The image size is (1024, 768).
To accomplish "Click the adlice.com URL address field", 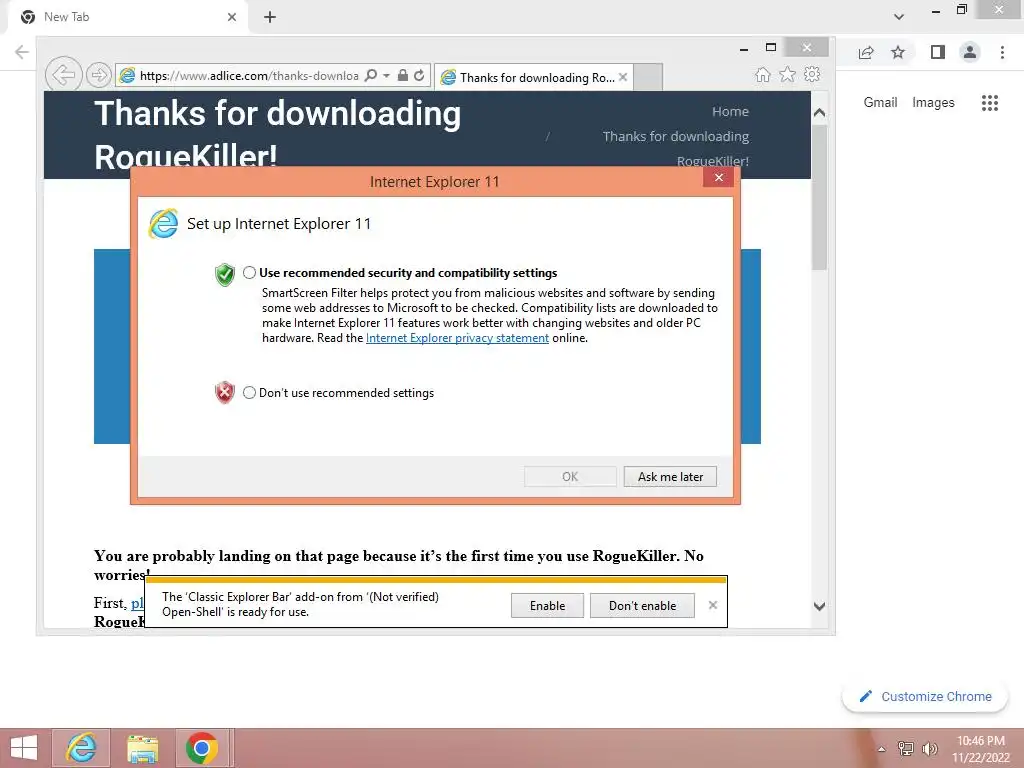I will 248,76.
